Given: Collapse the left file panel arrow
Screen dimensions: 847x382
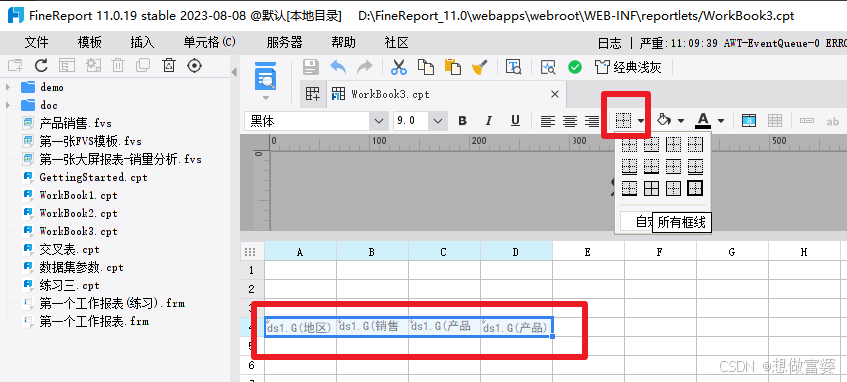Looking at the screenshot, I should pos(234,72).
